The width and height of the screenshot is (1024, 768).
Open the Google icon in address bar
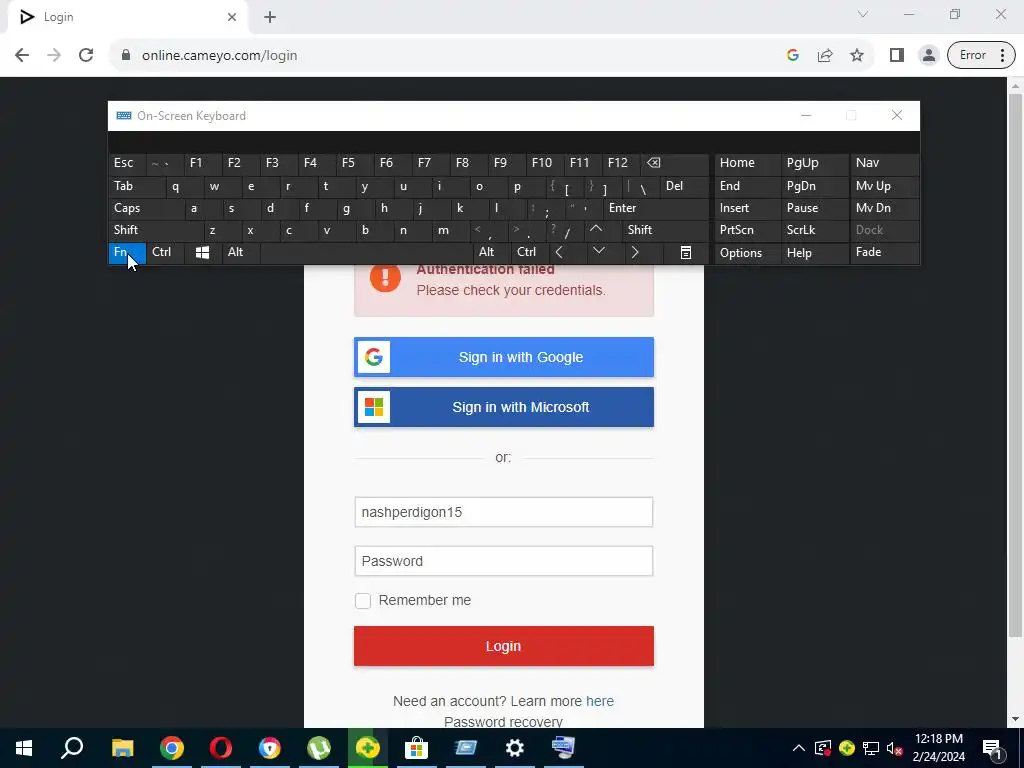793,56
